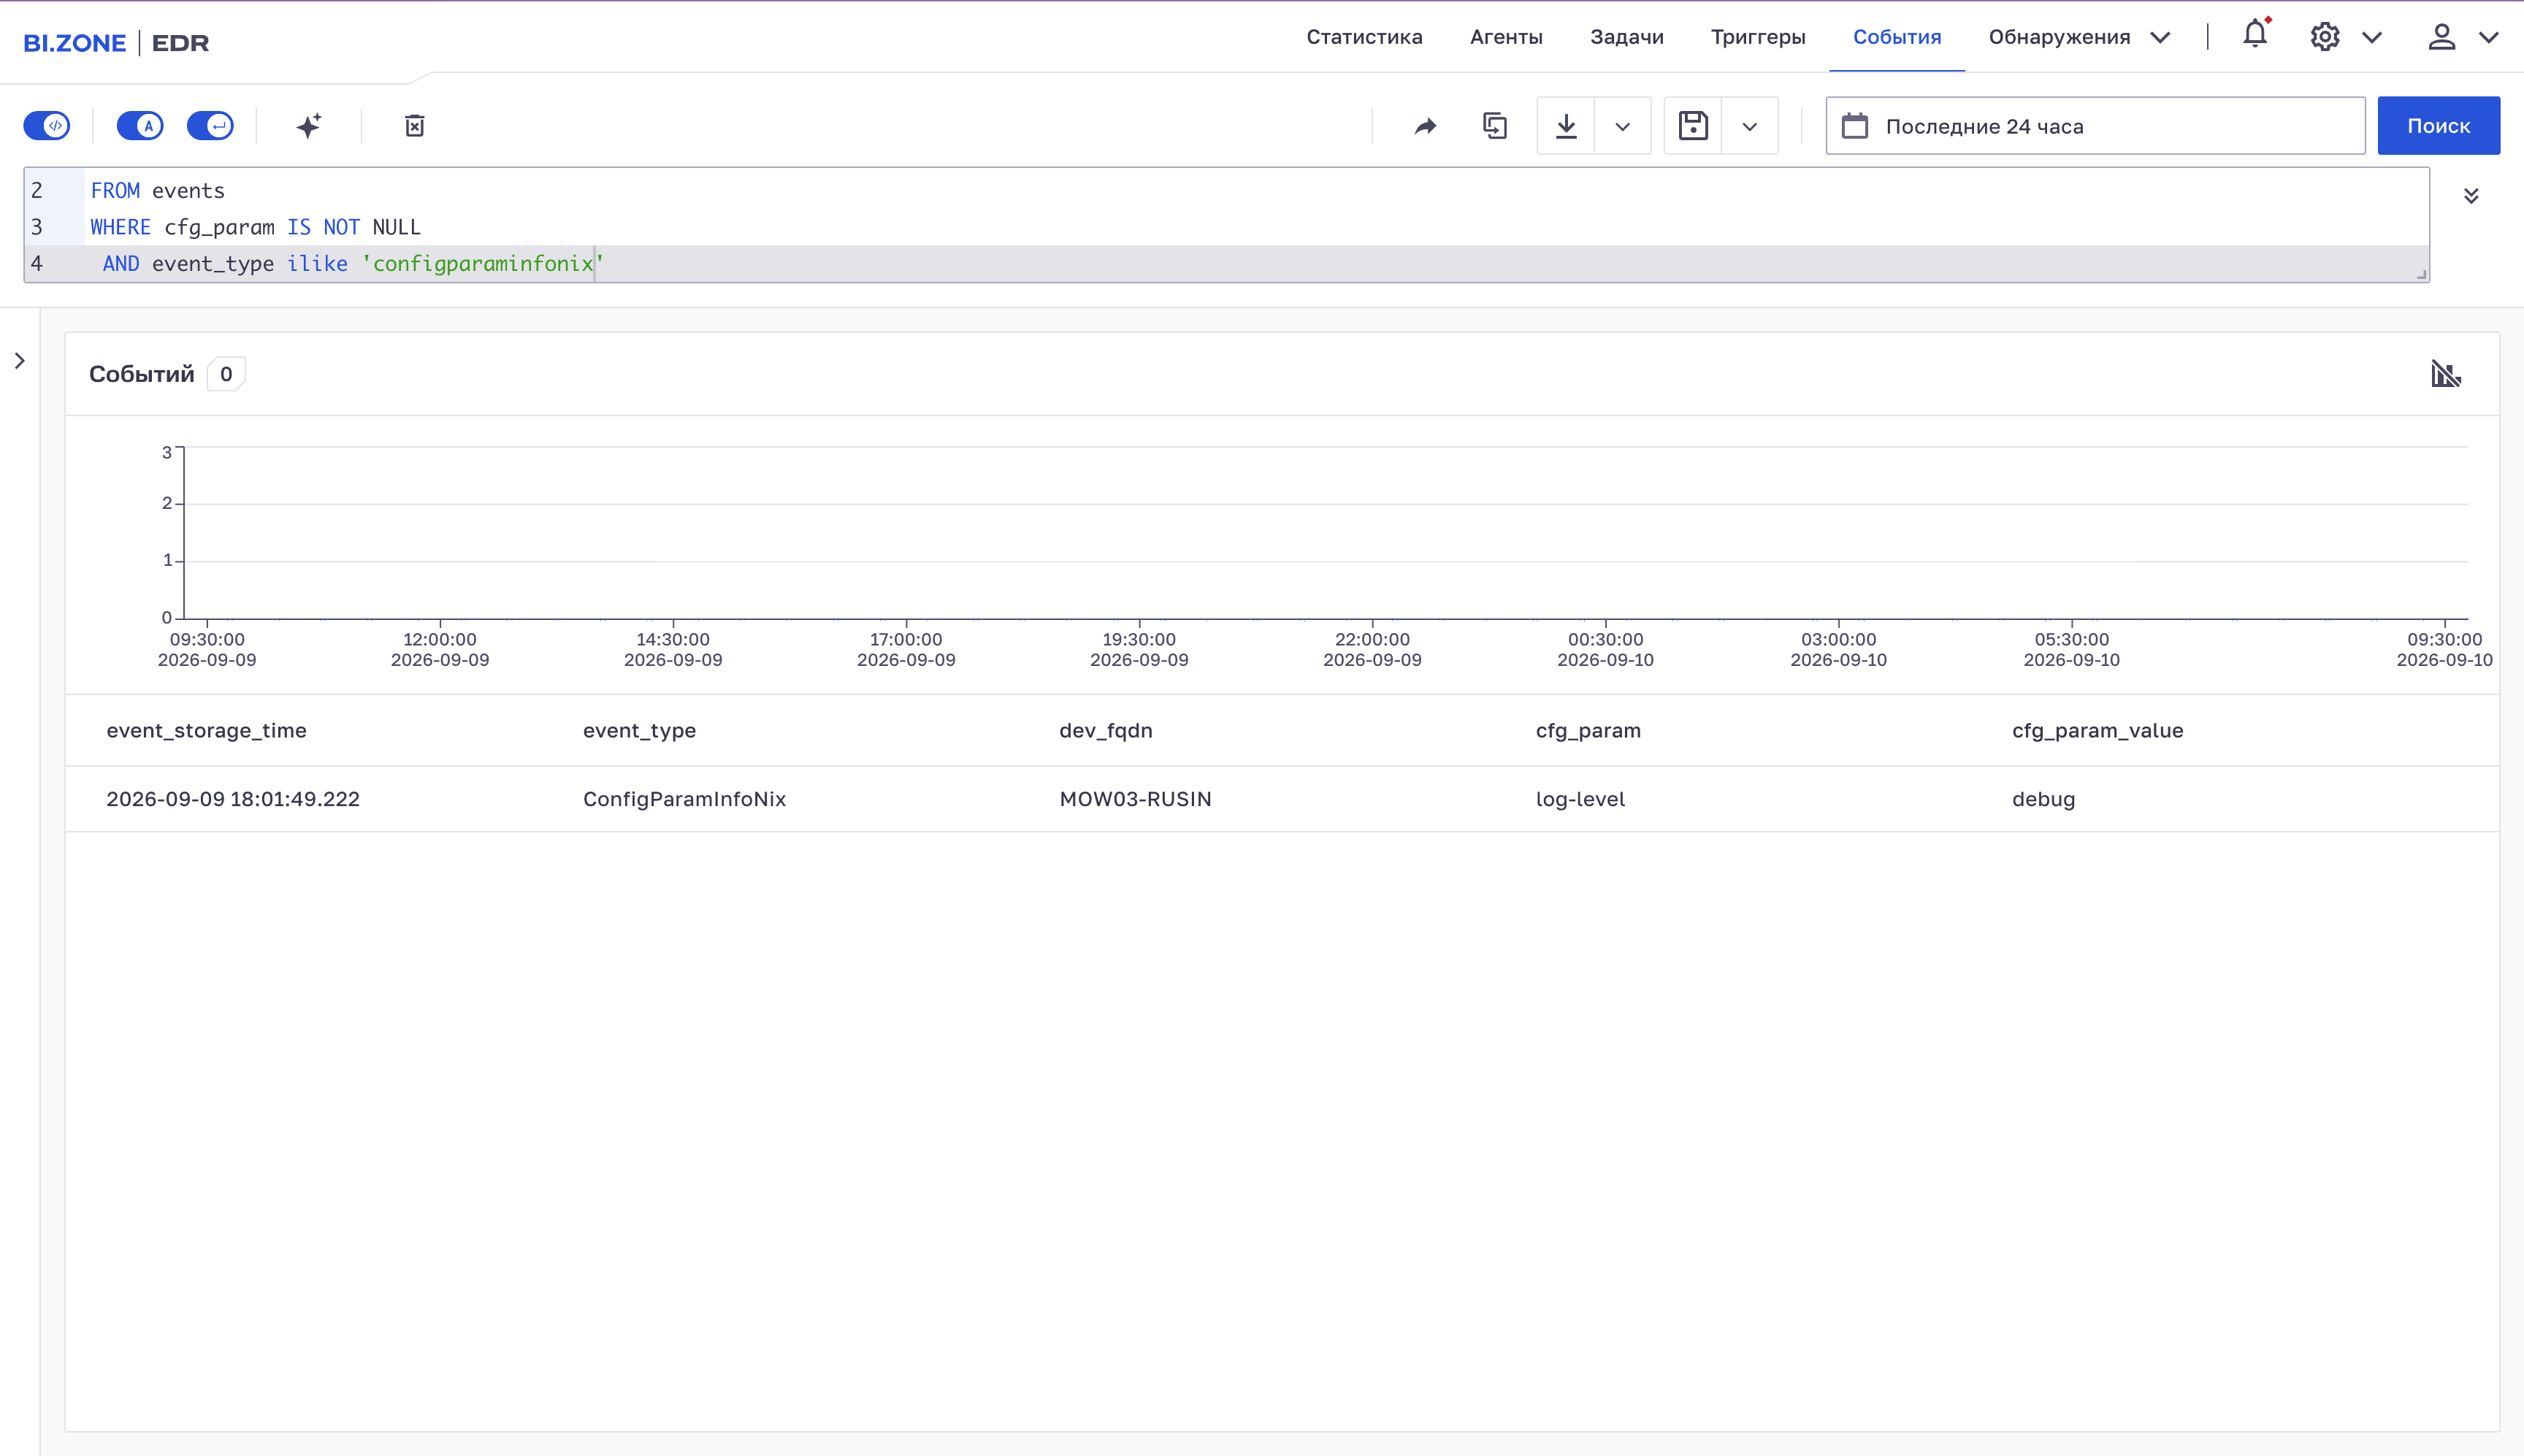Open the 'Последние 24 часа' time range picker
The height and width of the screenshot is (1456, 2524).
2095,126
